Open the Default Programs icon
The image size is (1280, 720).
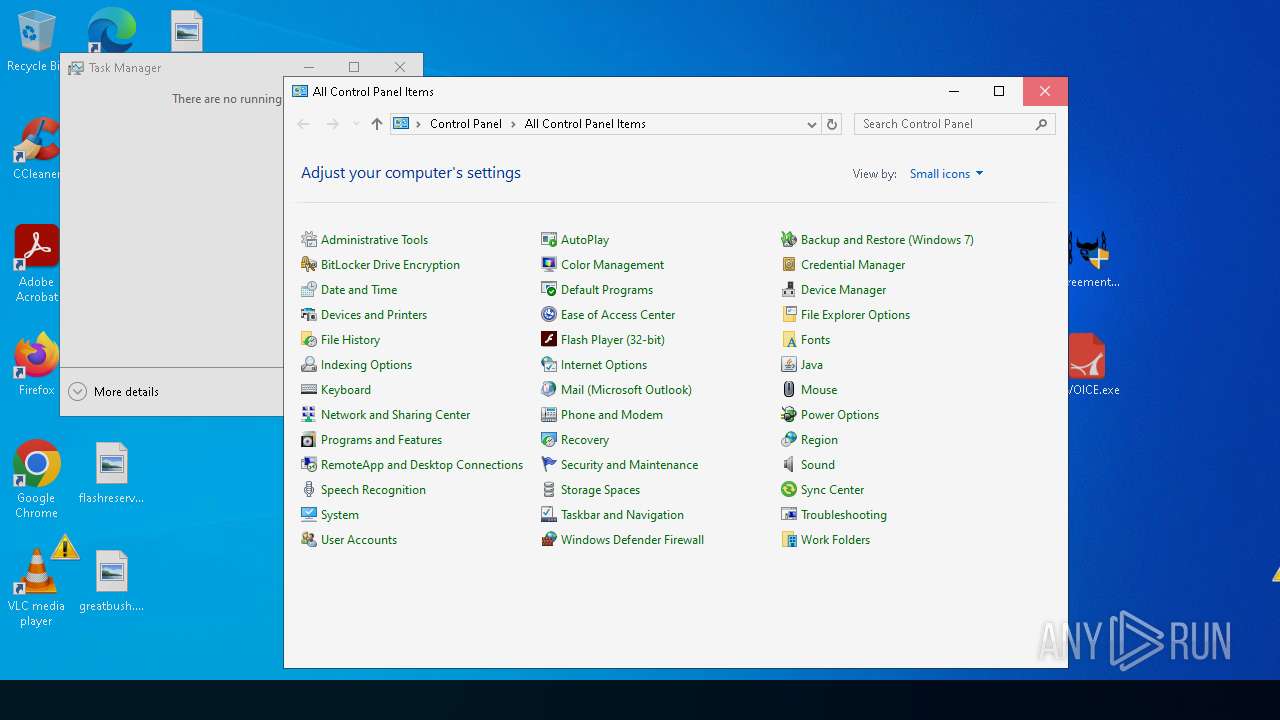(549, 290)
